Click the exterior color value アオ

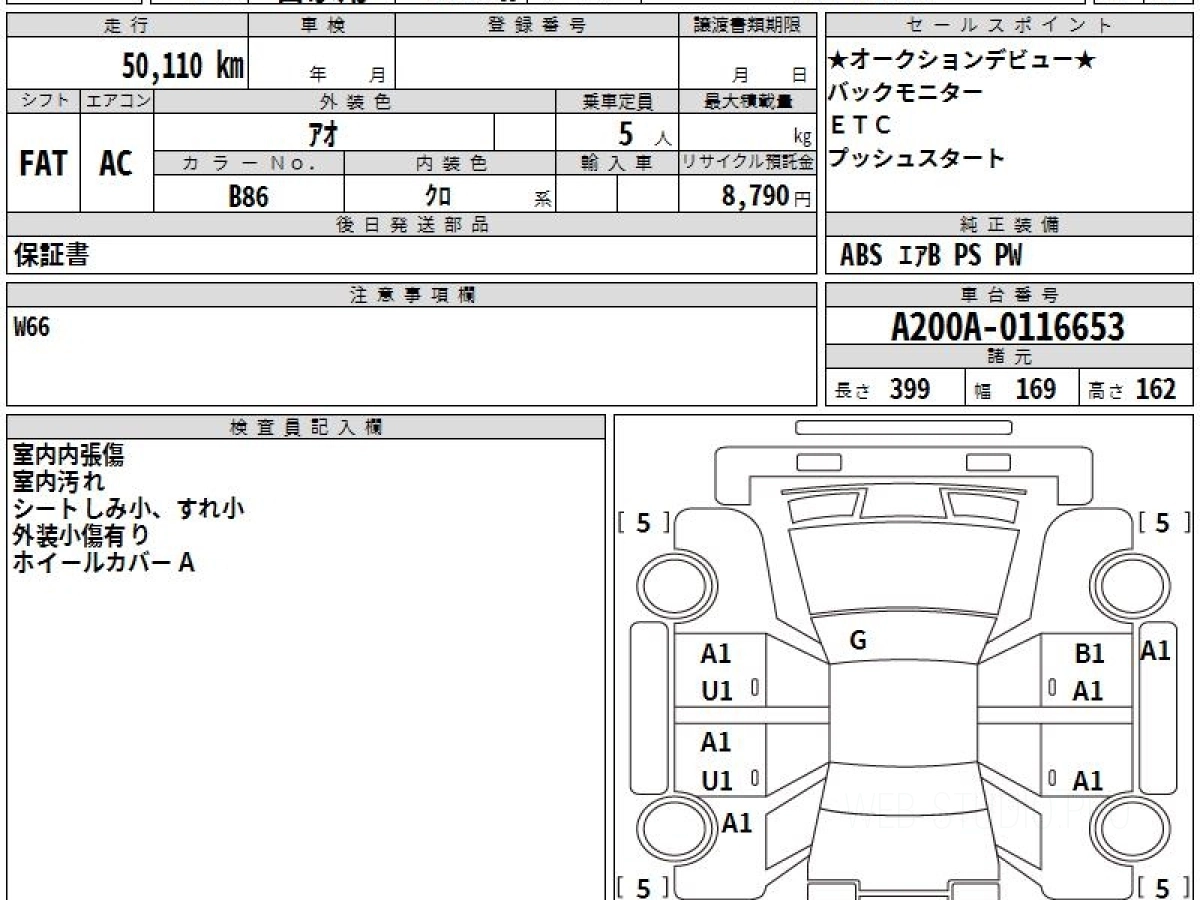pyautogui.click(x=324, y=132)
